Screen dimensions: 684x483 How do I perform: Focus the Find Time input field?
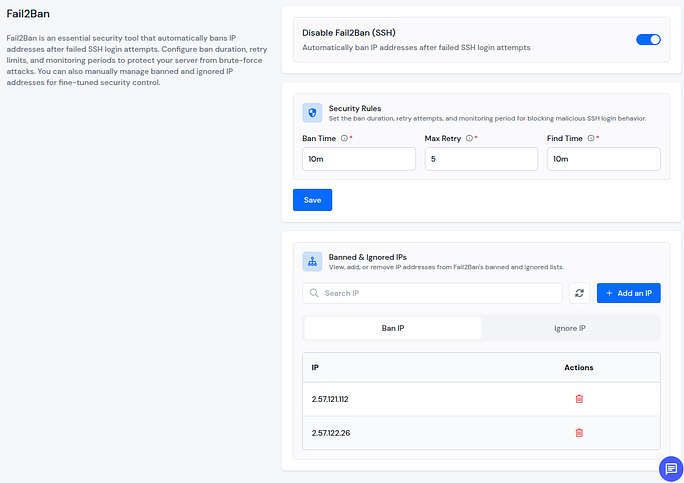(x=603, y=159)
